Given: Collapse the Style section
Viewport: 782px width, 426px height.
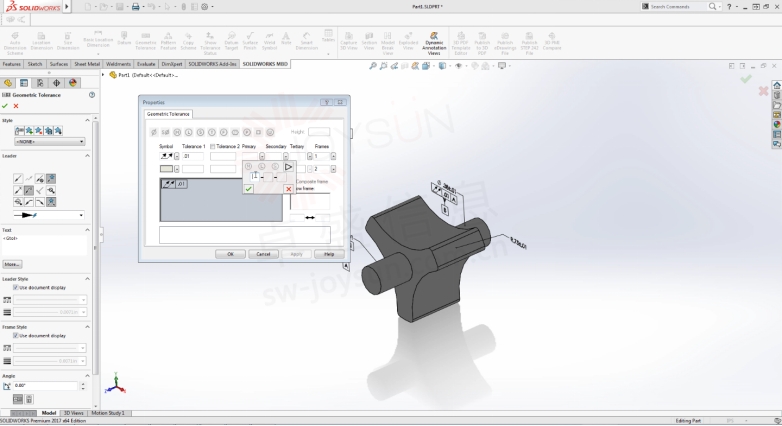Looking at the screenshot, I should (87, 120).
